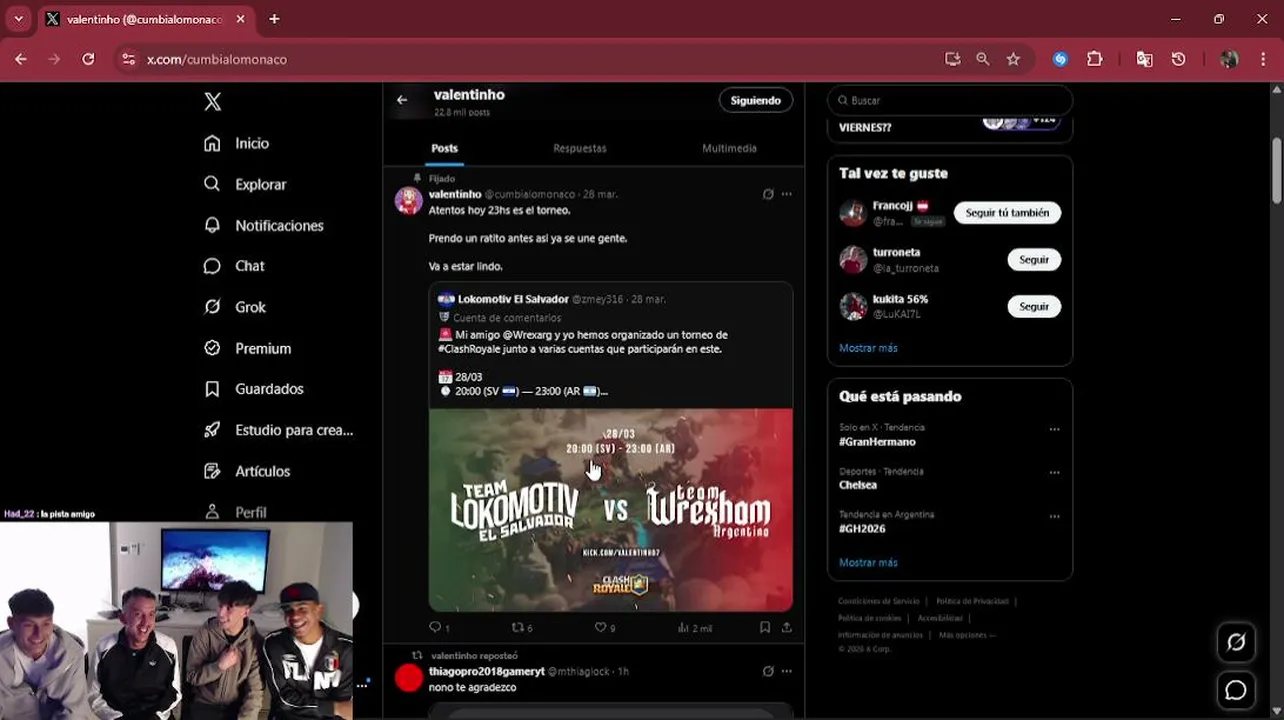
Task: Go back with profile header arrow
Action: 402,100
